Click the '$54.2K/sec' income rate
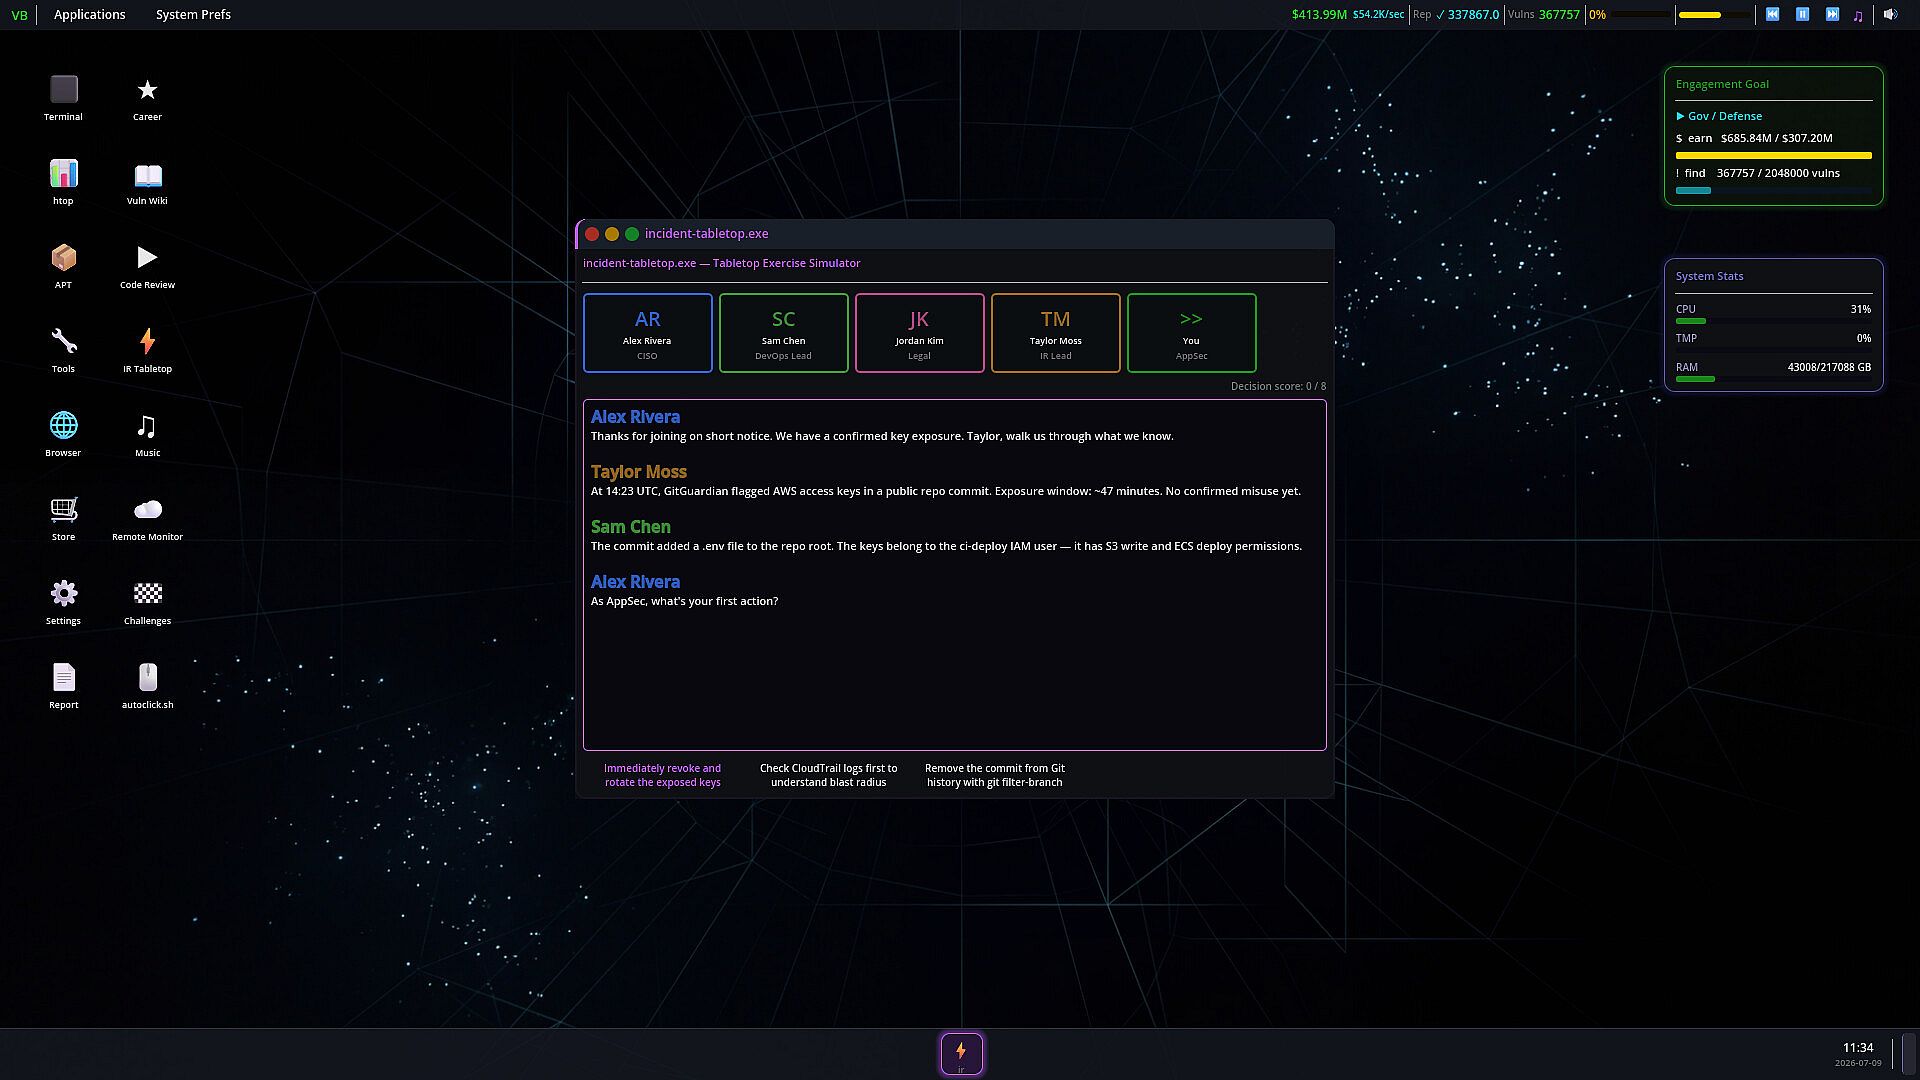 tap(1378, 15)
